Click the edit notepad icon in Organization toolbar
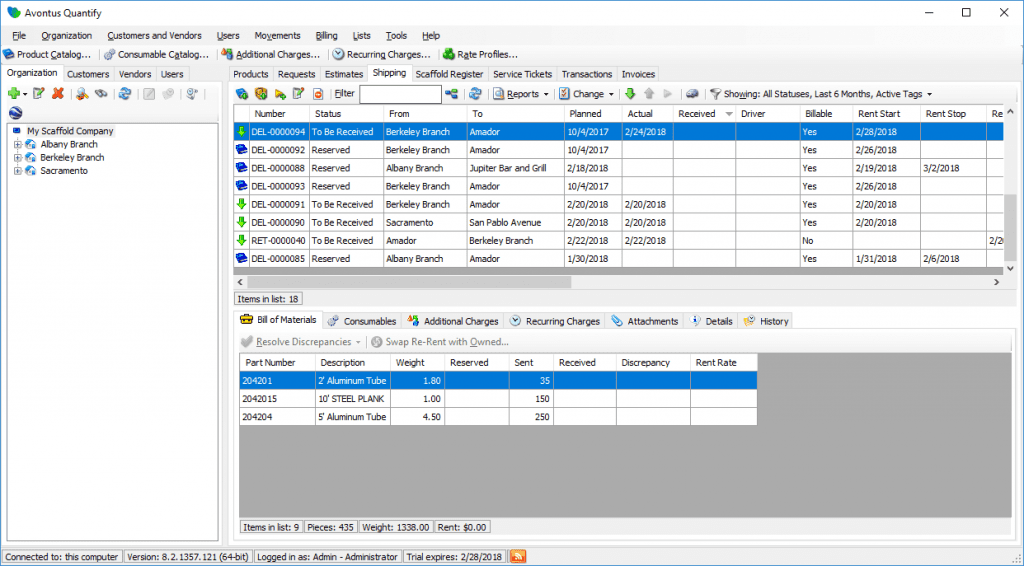Image resolution: width=1024 pixels, height=566 pixels. click(39, 94)
